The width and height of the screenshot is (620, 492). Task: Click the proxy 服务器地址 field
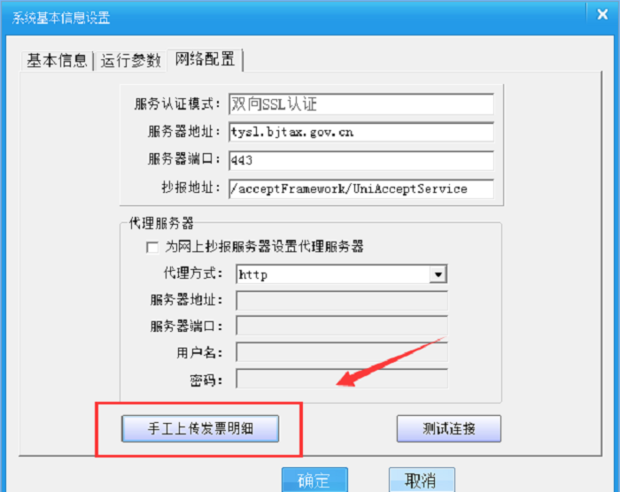click(342, 301)
